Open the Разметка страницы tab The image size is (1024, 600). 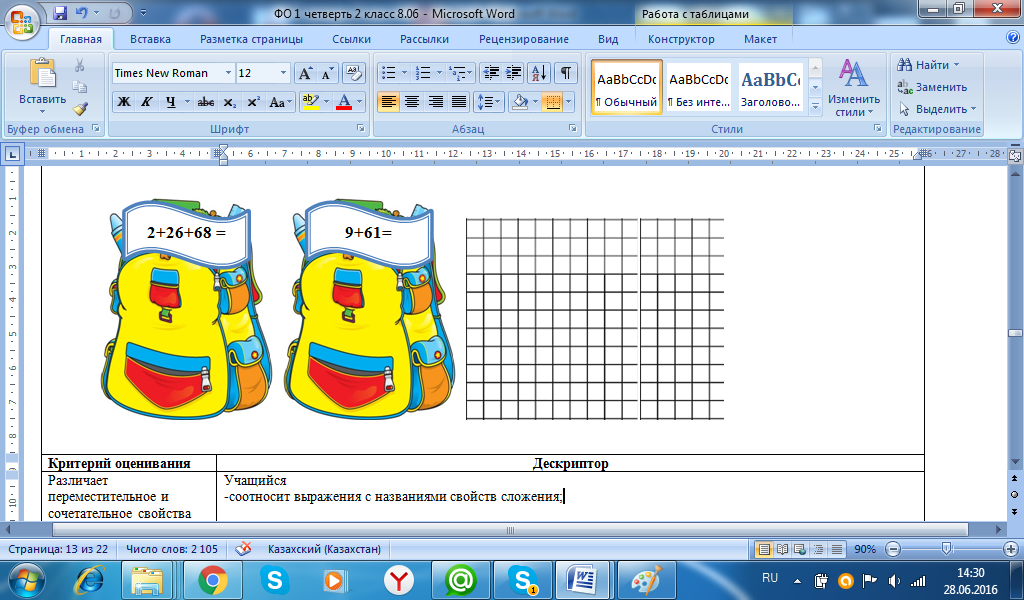coord(251,39)
